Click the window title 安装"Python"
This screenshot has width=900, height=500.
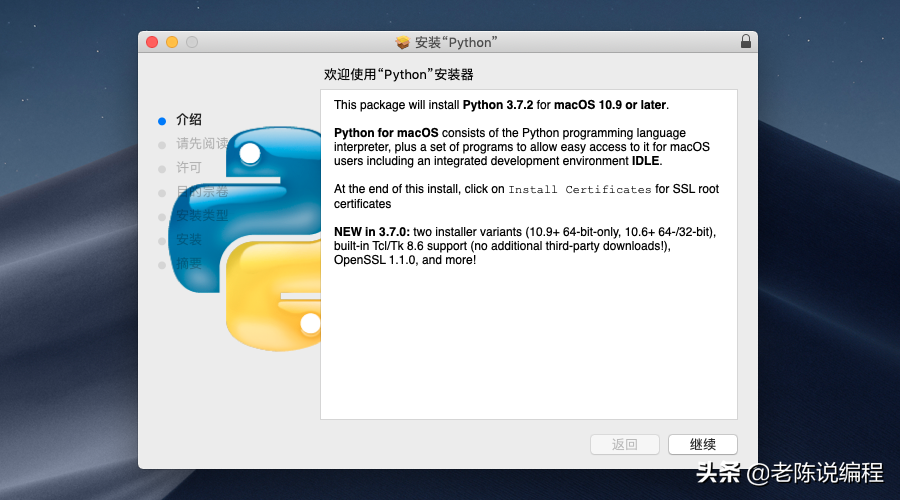tap(456, 42)
